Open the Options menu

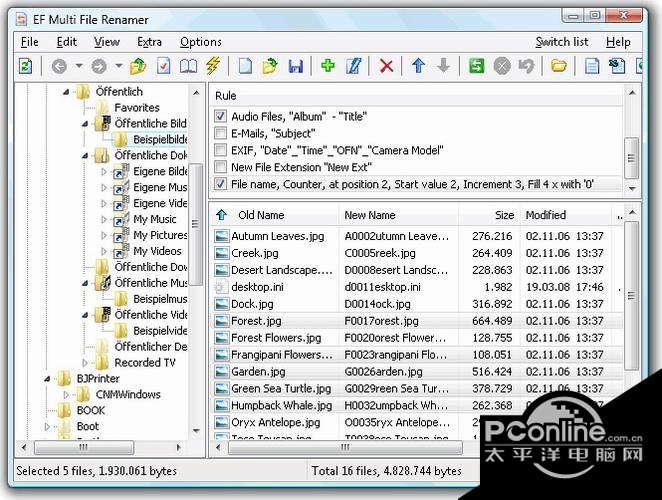pyautogui.click(x=201, y=42)
